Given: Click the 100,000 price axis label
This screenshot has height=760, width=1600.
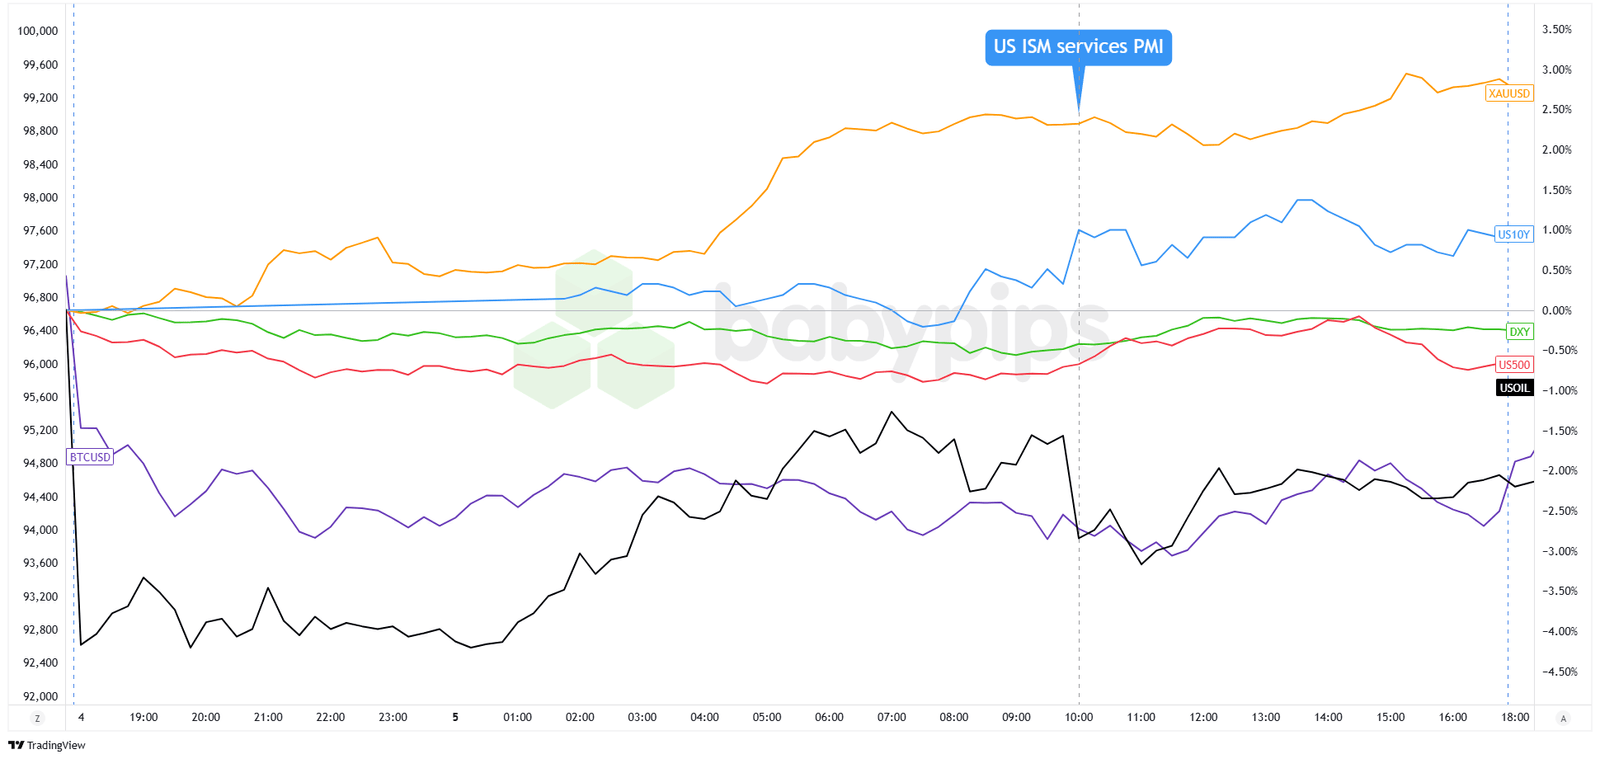Looking at the screenshot, I should click(x=38, y=31).
